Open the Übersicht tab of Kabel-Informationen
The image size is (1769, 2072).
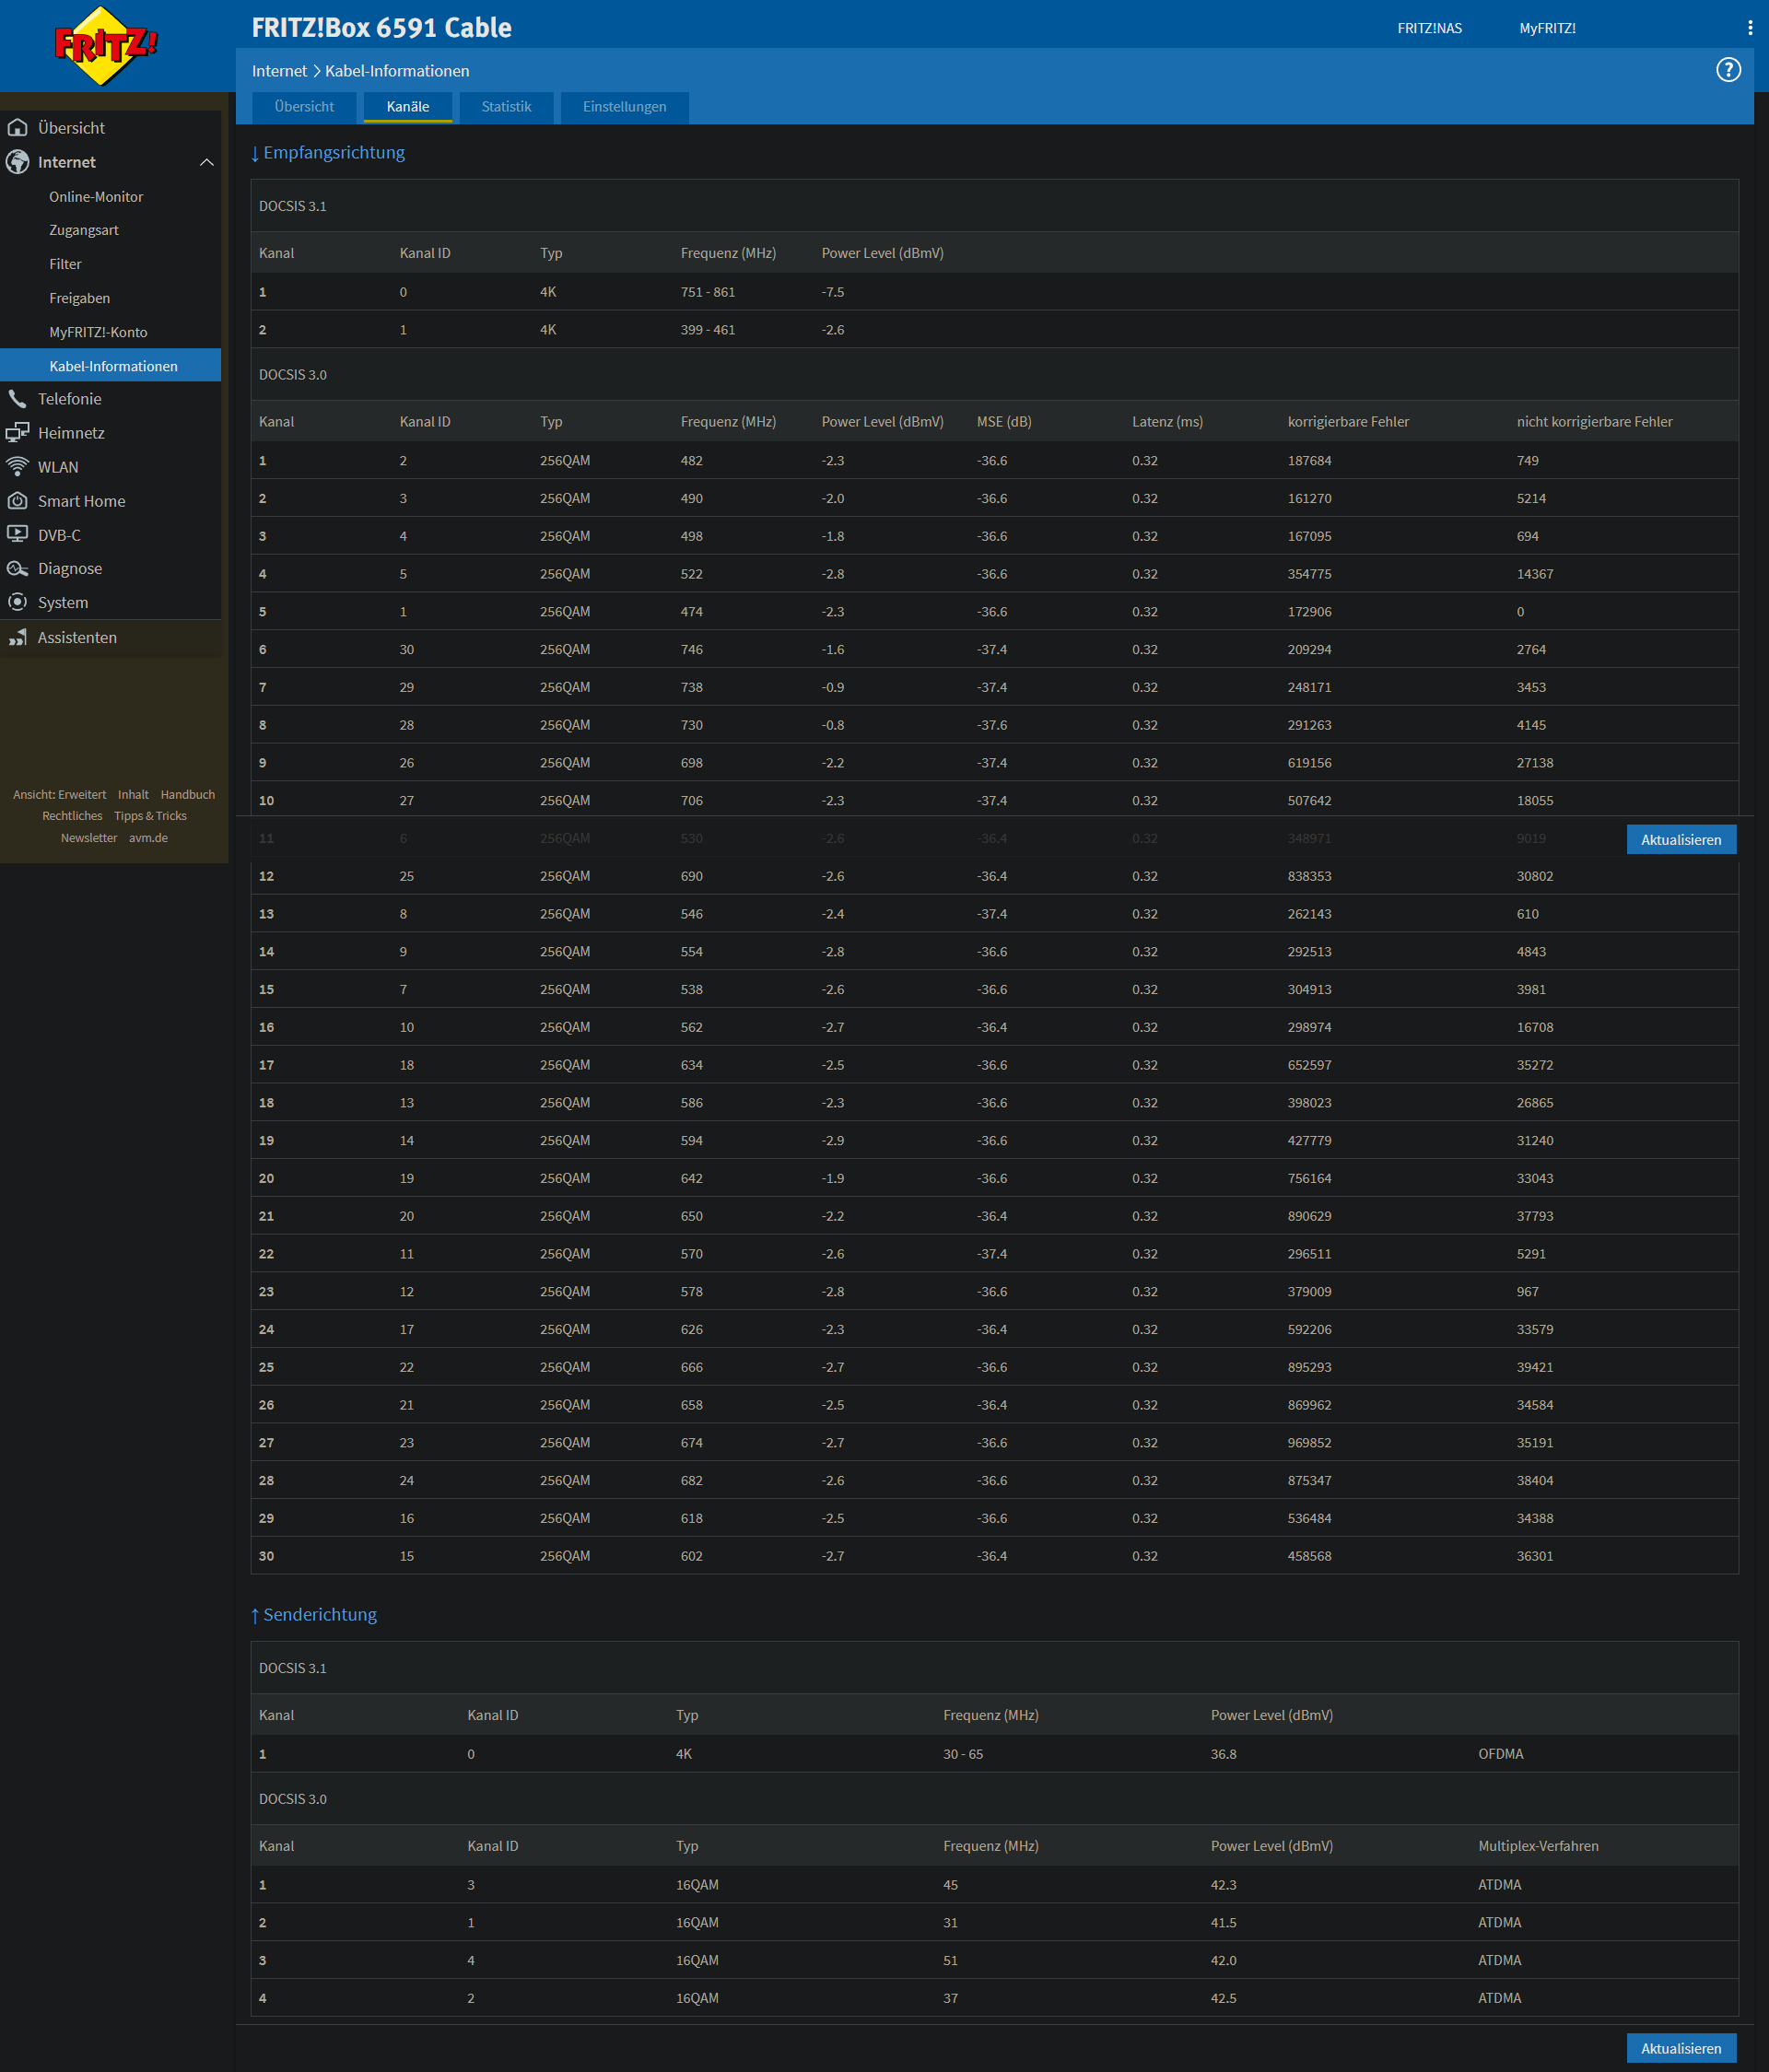coord(304,107)
